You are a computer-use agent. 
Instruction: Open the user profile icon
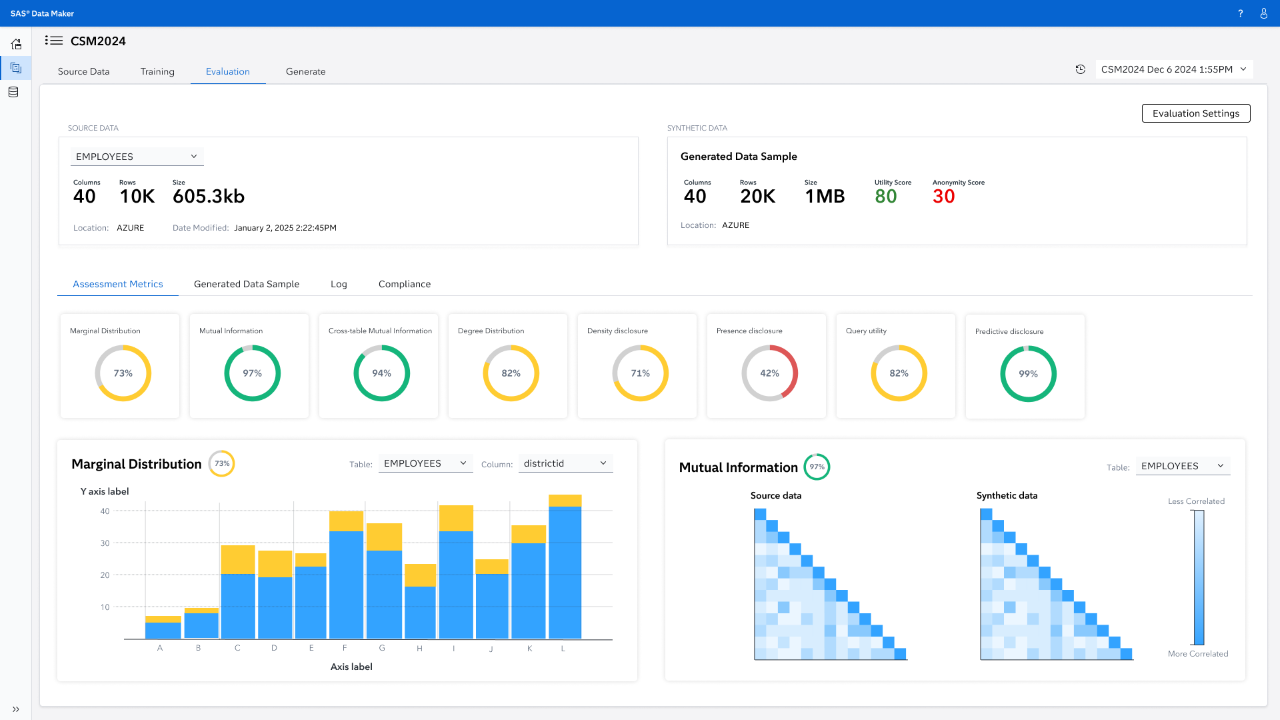click(x=1263, y=13)
